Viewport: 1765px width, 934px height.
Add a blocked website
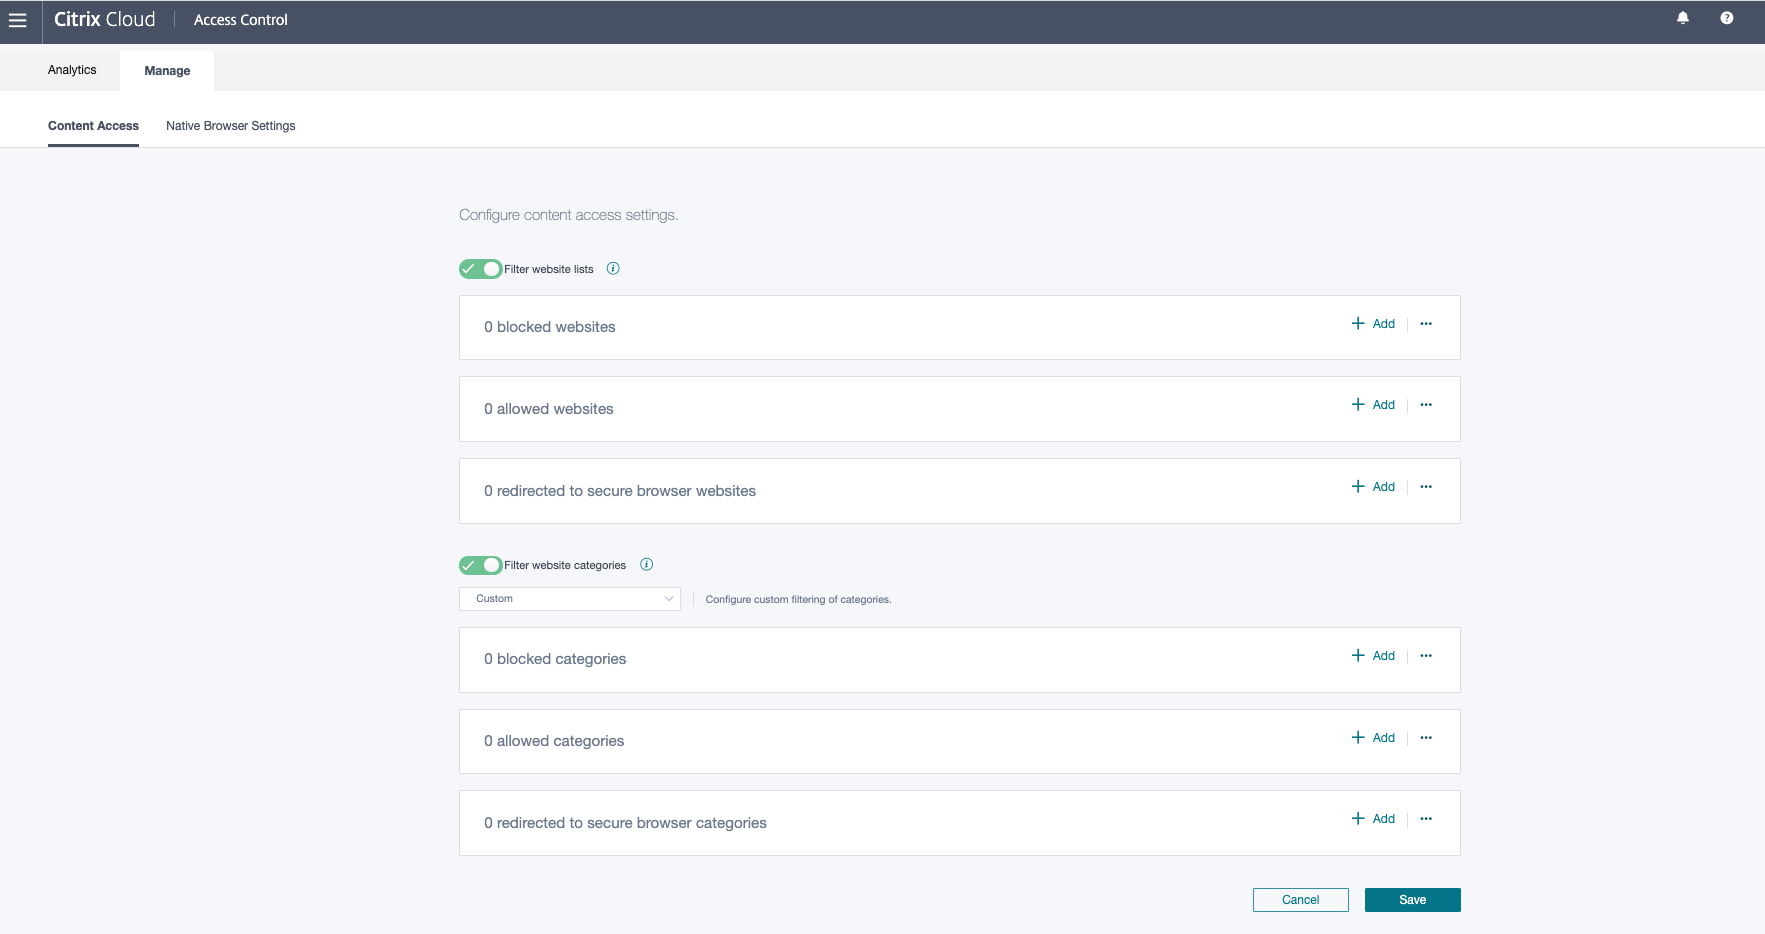(1373, 324)
